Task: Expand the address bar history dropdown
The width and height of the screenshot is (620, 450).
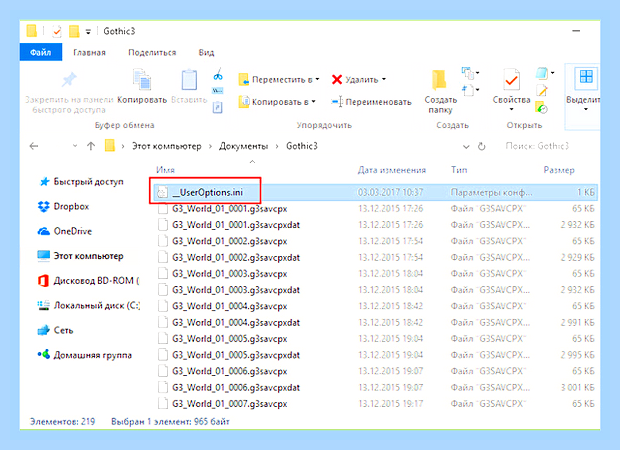Action: click(x=466, y=147)
